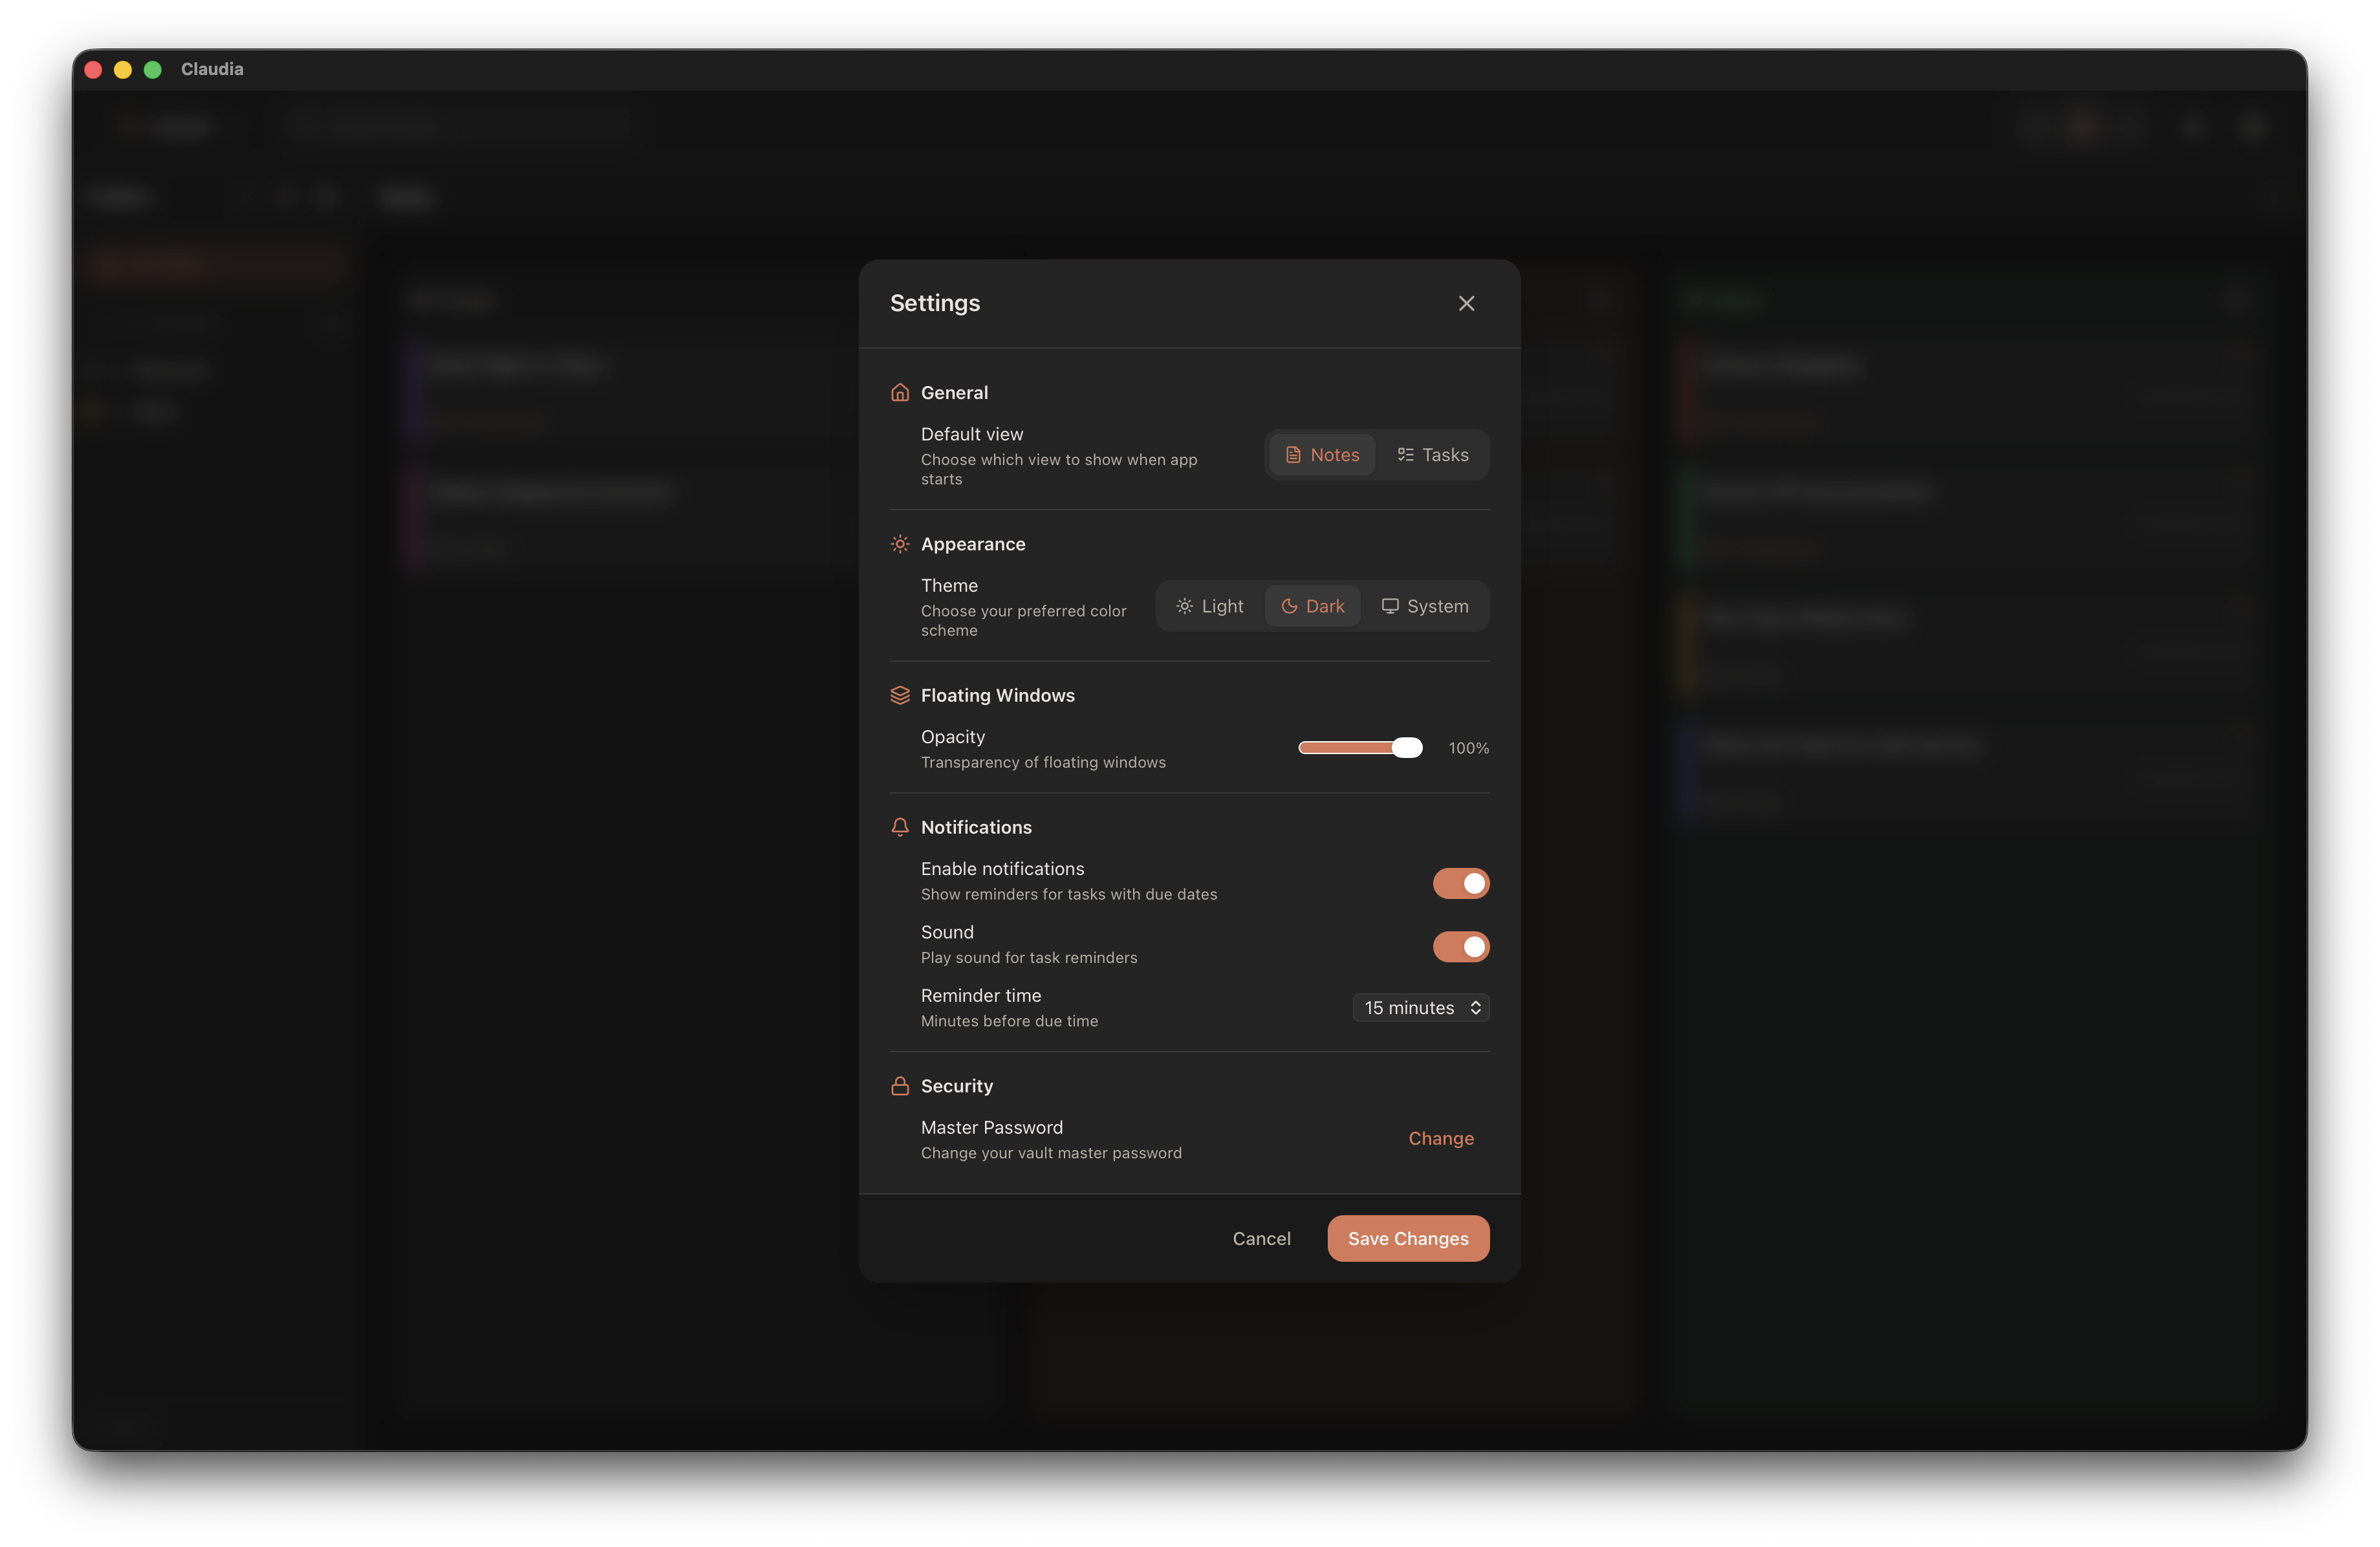This screenshot has height=1547, width=2380.
Task: Click Save Changes
Action: (1408, 1238)
